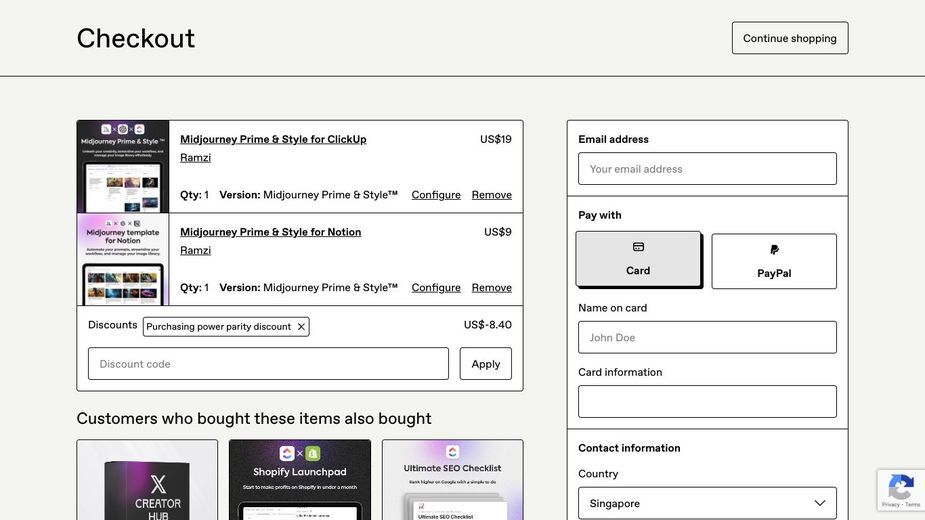Open Midjourney Prime & Style for ClickUp link

point(273,139)
